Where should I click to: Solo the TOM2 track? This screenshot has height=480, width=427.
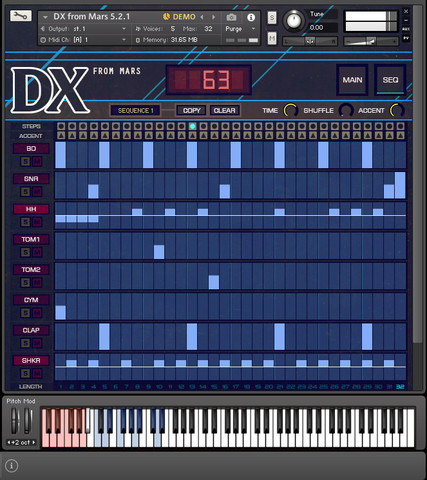pos(25,282)
